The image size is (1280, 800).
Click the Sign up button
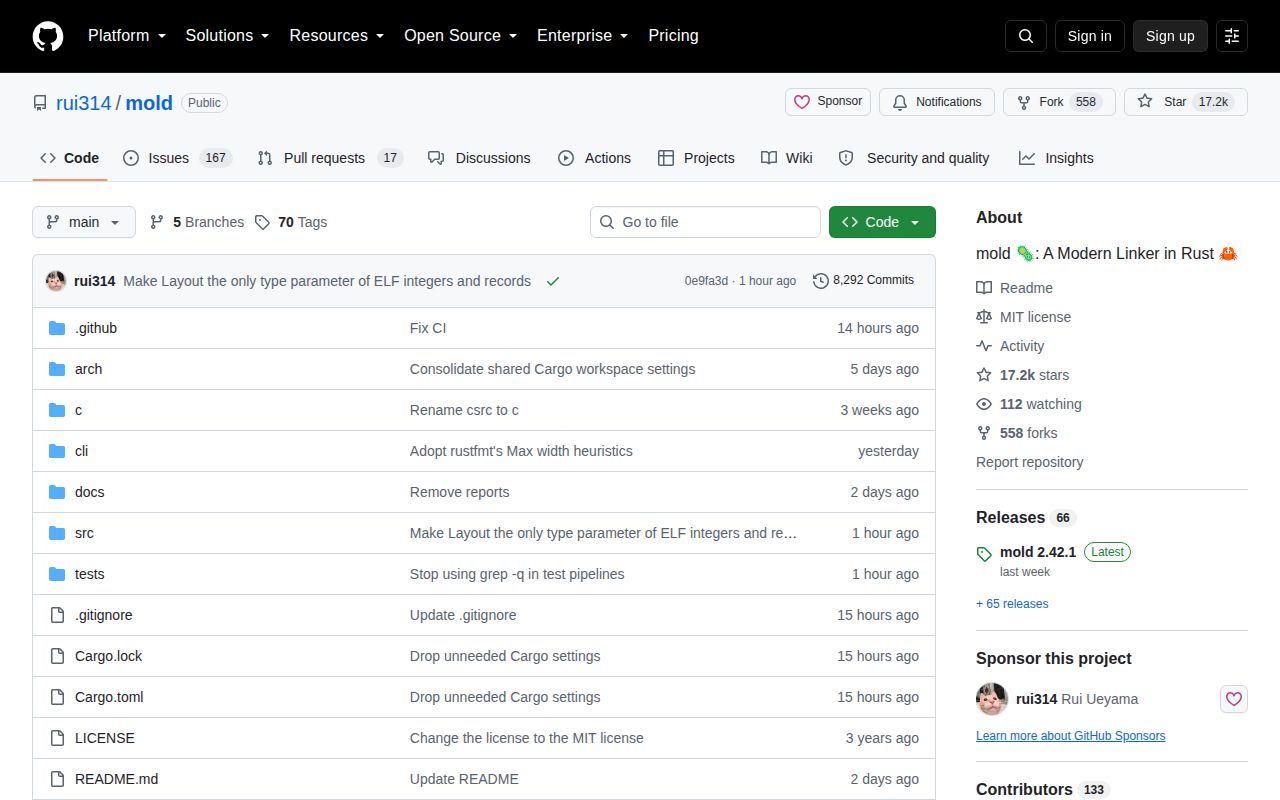[1170, 36]
